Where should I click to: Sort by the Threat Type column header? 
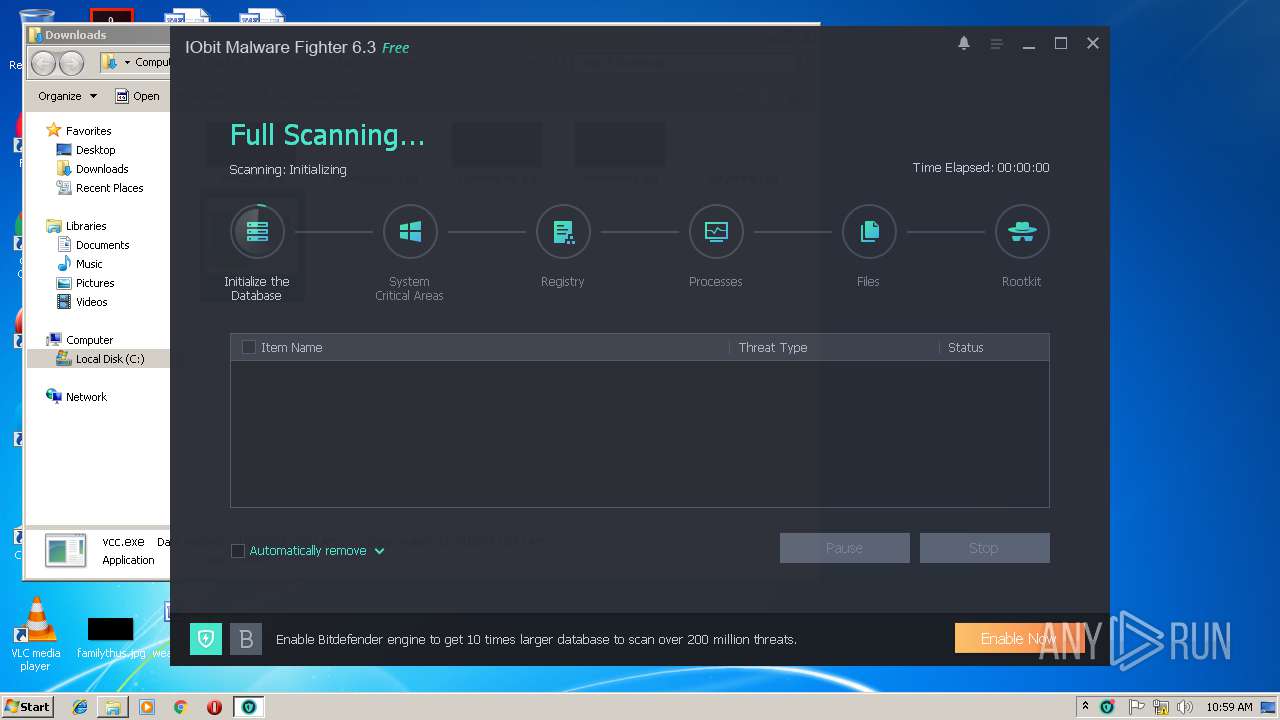773,347
